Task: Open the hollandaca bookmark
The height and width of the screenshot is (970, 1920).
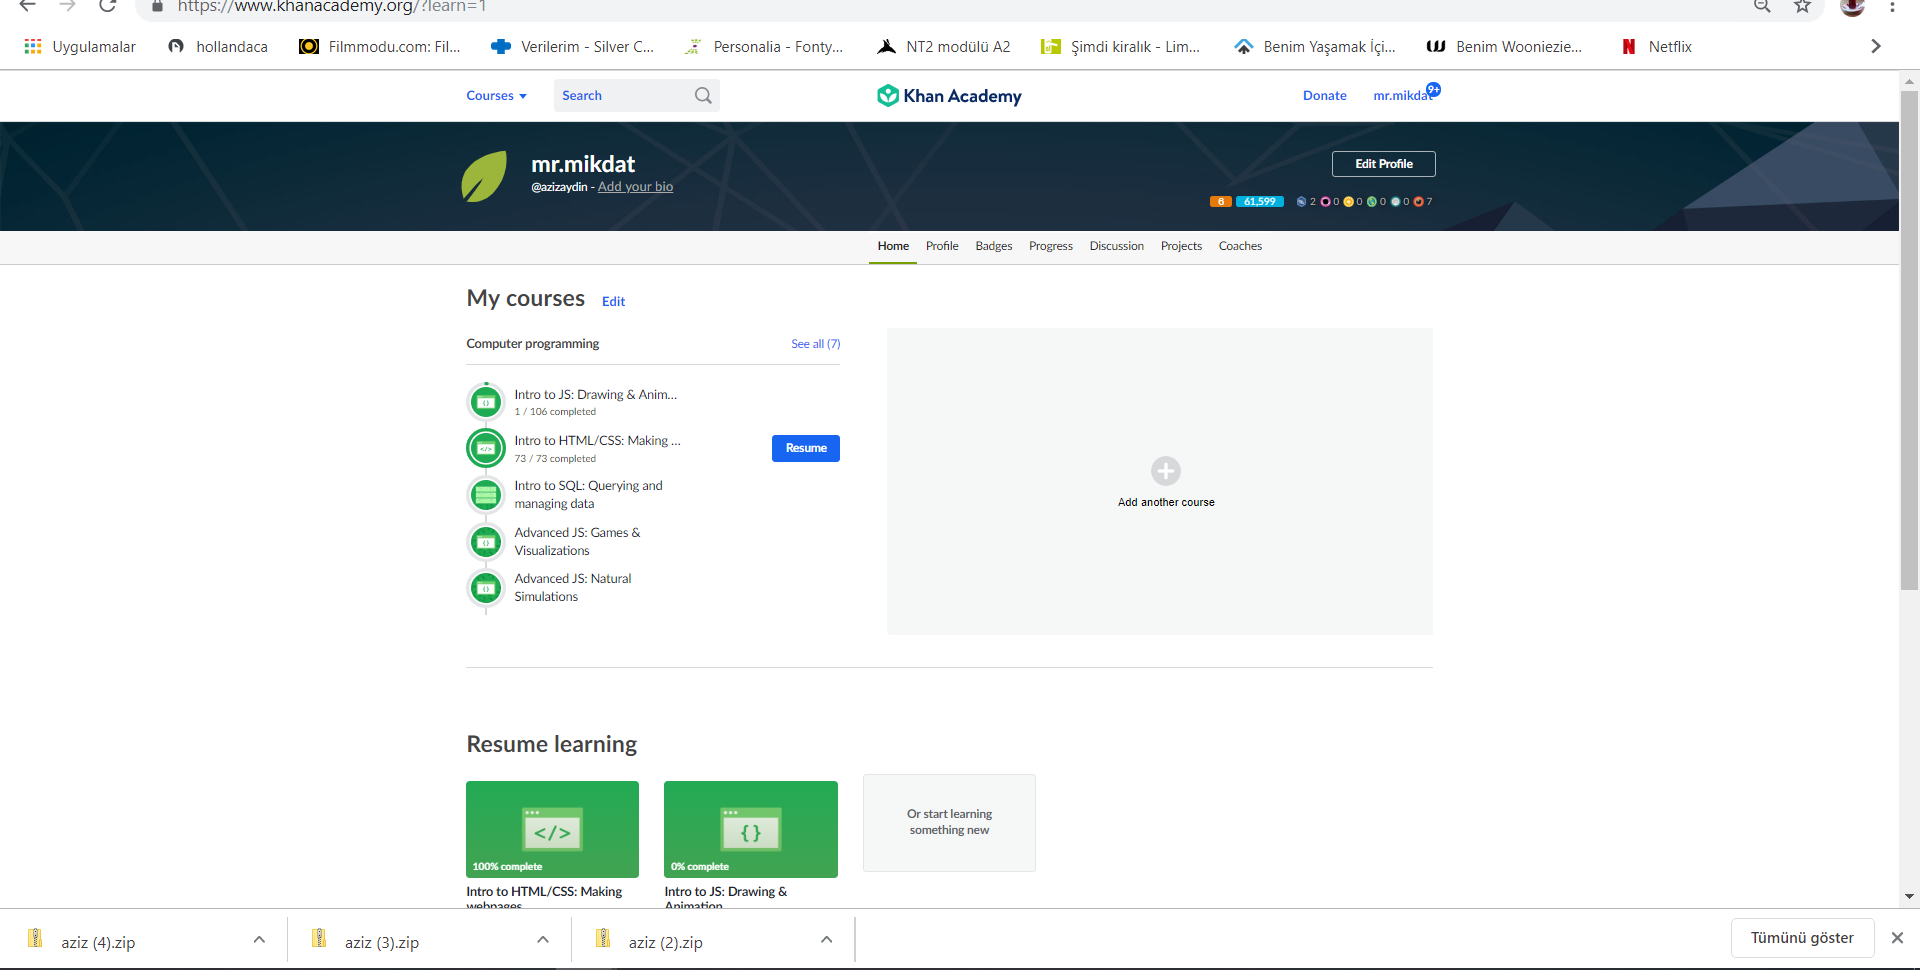Action: coord(218,47)
